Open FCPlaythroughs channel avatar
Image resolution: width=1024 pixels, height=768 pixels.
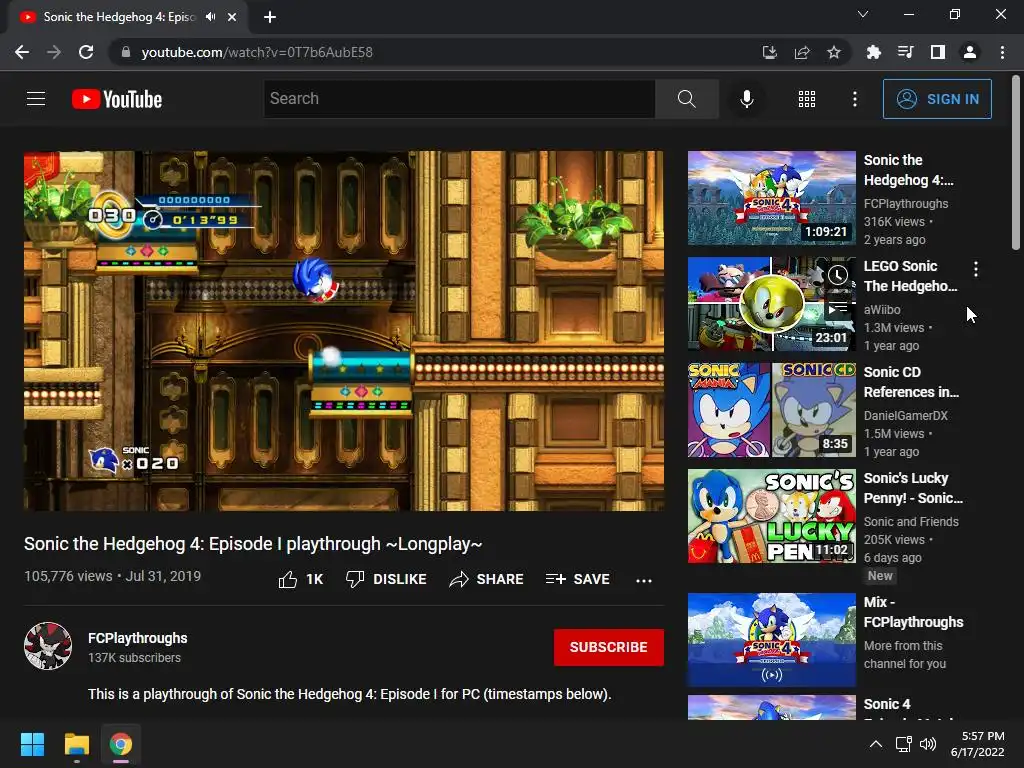click(48, 647)
